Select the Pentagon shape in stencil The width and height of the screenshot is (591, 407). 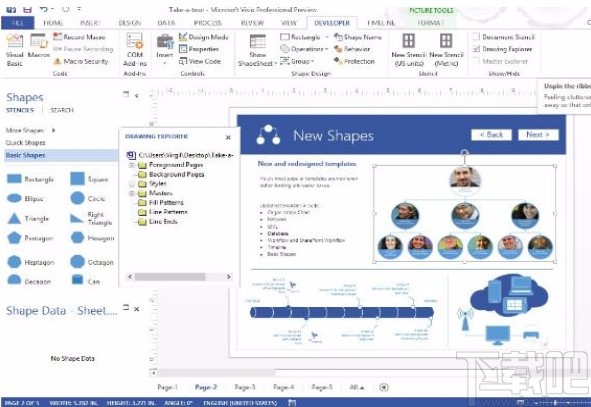30,238
